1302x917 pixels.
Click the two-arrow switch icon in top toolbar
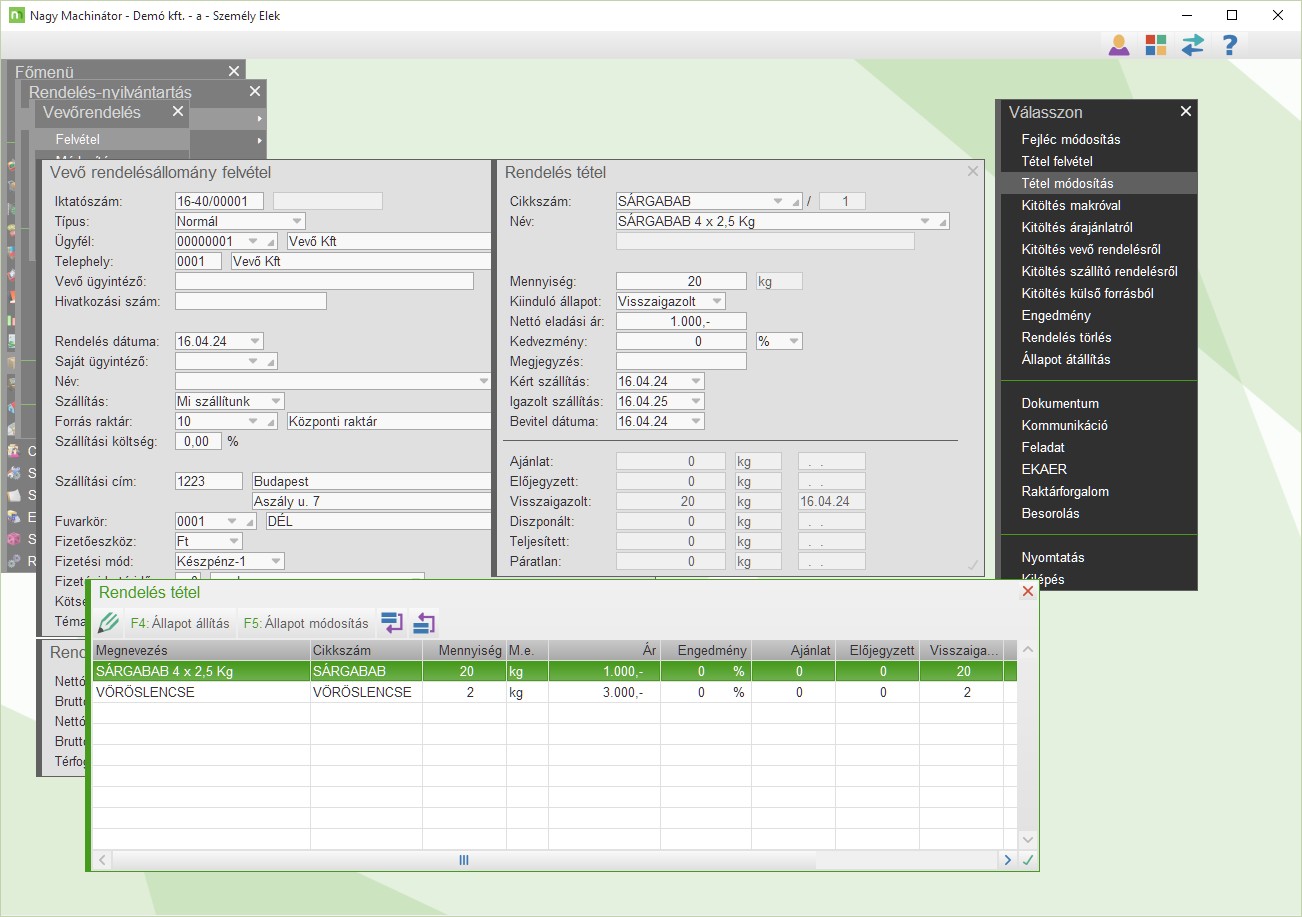tap(1192, 45)
